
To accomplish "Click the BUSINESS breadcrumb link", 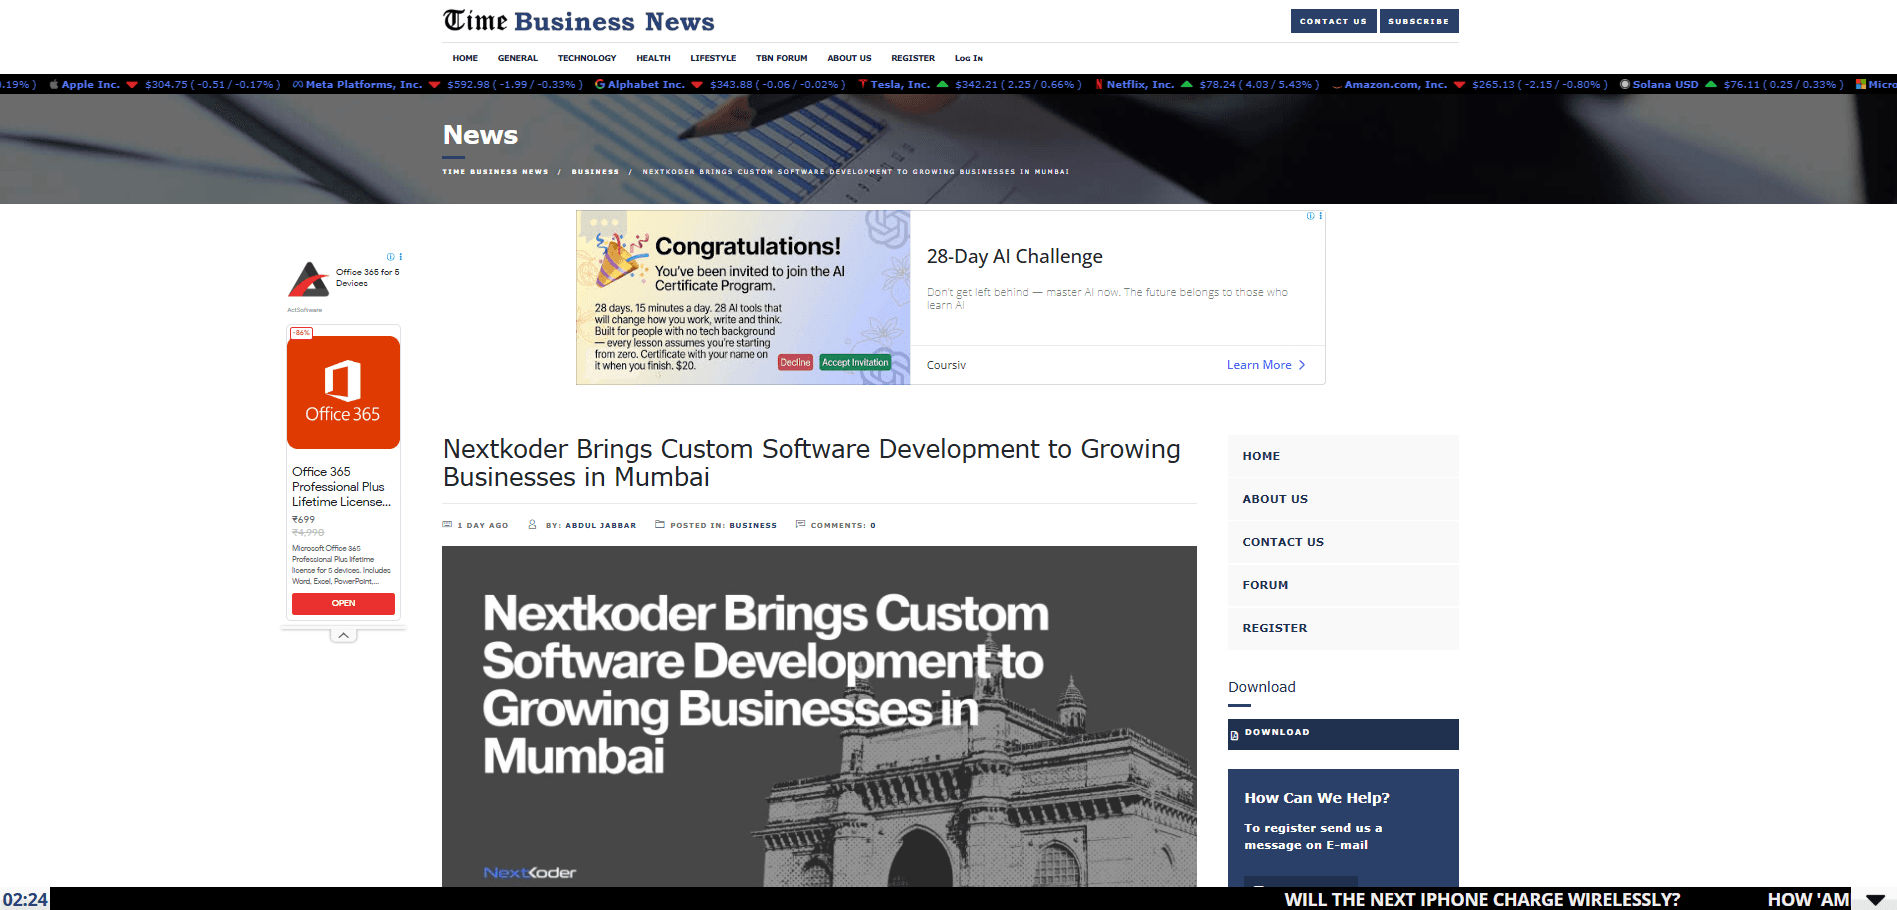I will click(595, 172).
